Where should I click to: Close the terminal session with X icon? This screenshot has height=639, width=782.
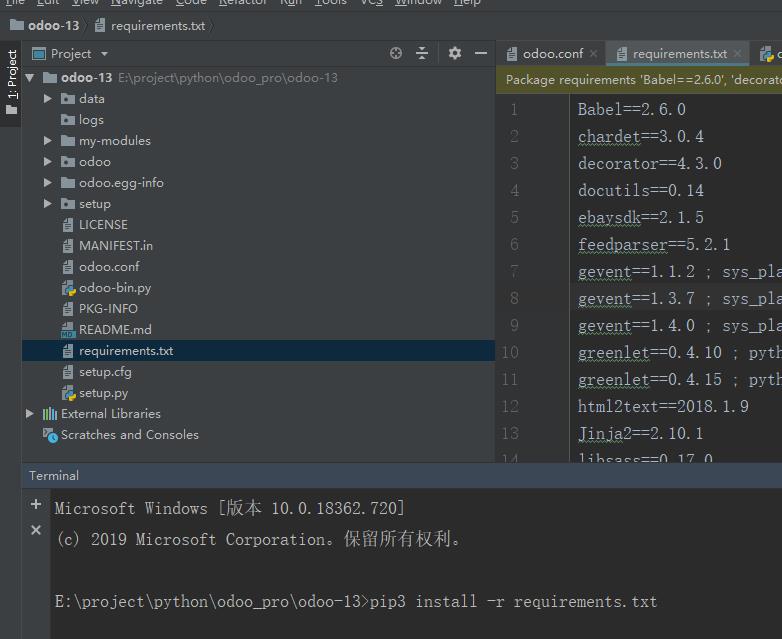36,530
